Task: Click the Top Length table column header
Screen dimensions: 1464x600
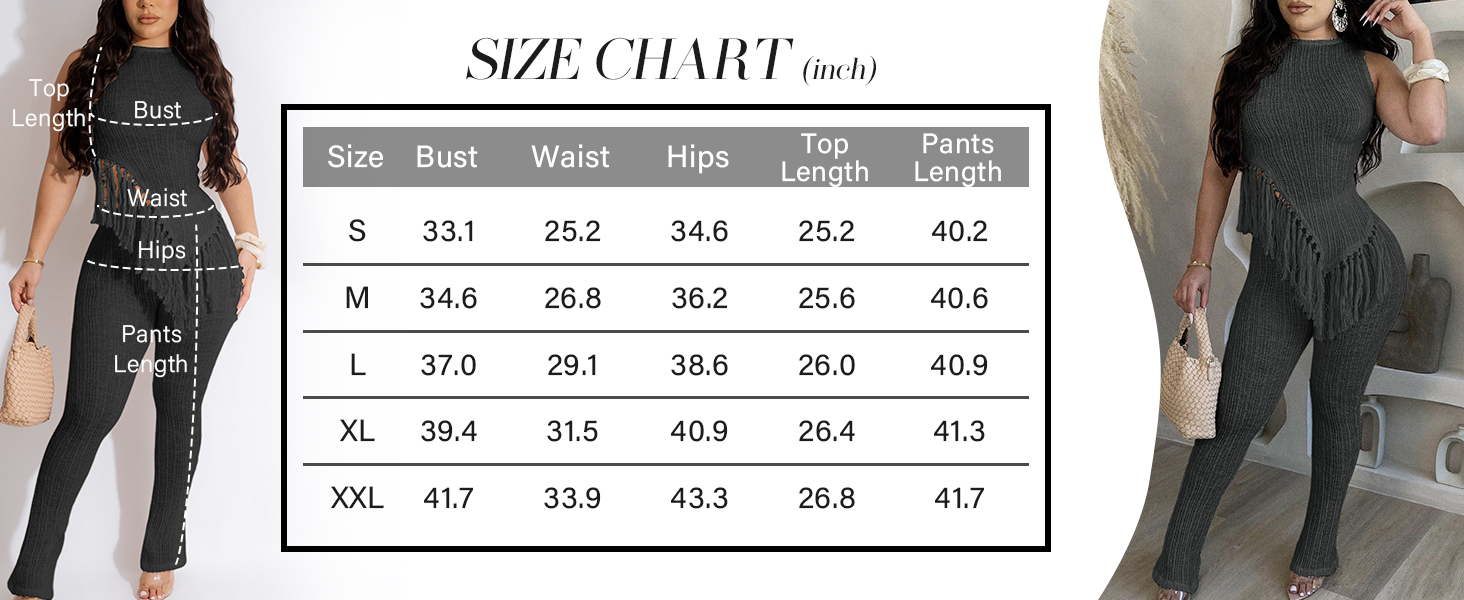Action: 825,158
